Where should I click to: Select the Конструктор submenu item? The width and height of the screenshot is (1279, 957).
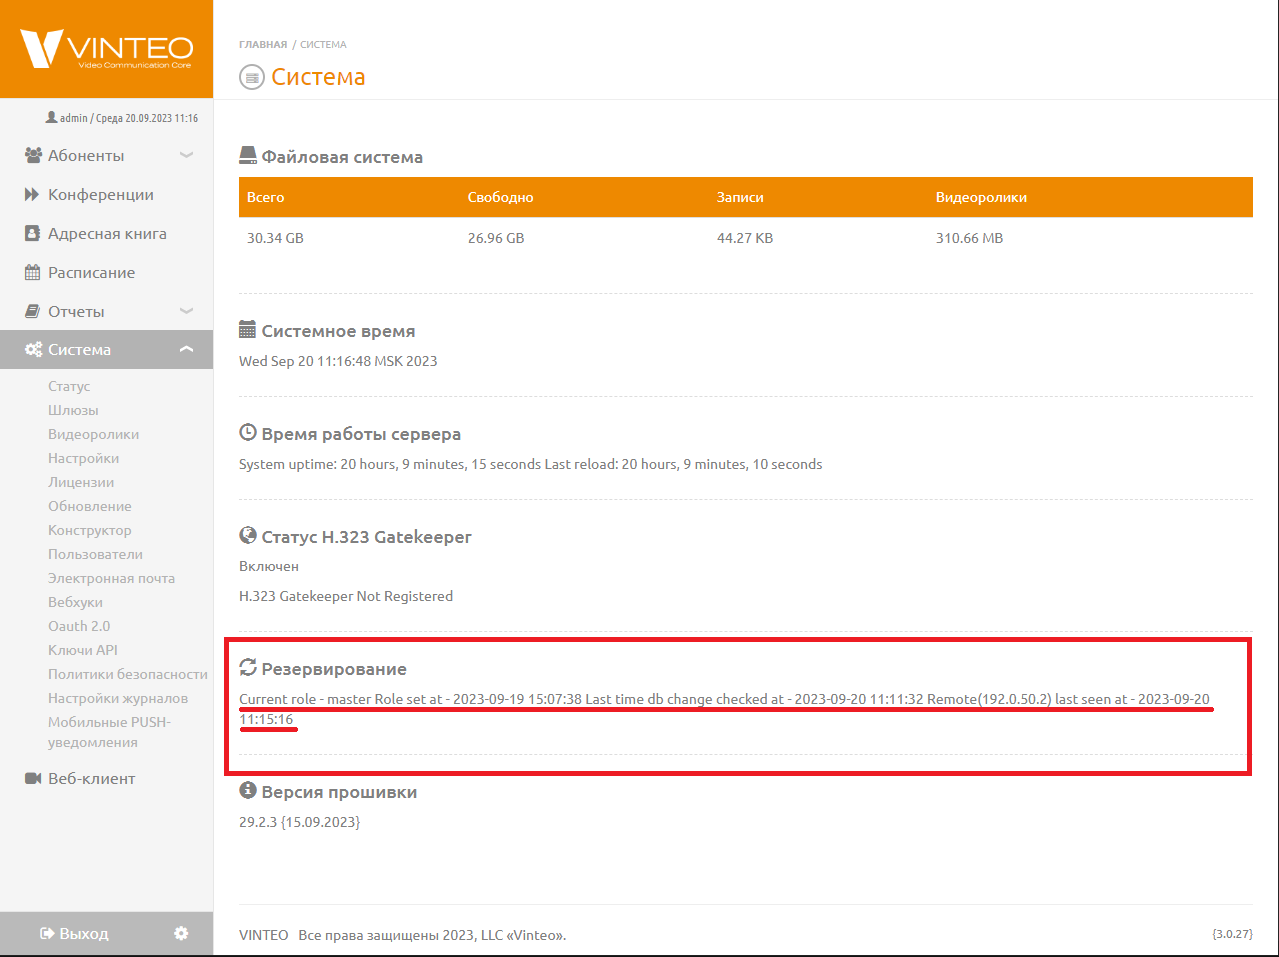tap(90, 530)
